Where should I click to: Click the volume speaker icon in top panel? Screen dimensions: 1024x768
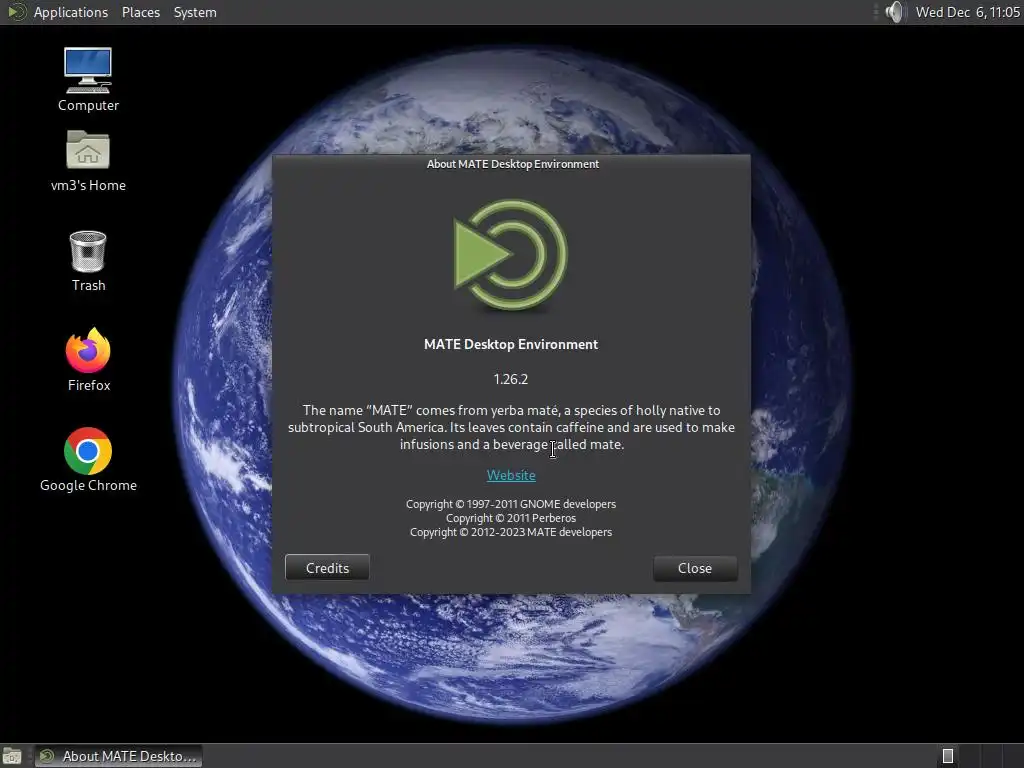click(896, 12)
